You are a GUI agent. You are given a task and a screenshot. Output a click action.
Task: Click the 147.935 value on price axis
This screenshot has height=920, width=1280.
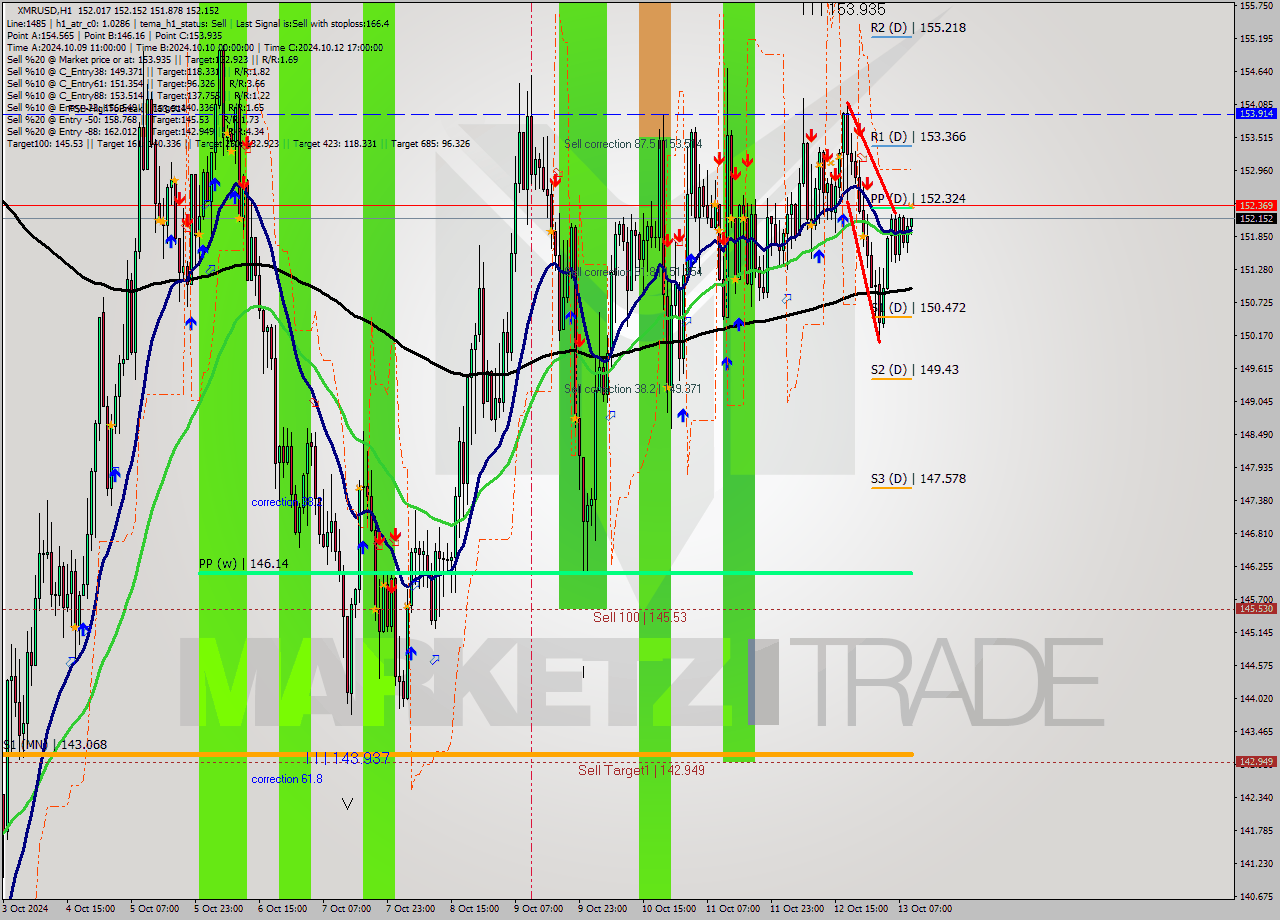pyautogui.click(x=1256, y=467)
